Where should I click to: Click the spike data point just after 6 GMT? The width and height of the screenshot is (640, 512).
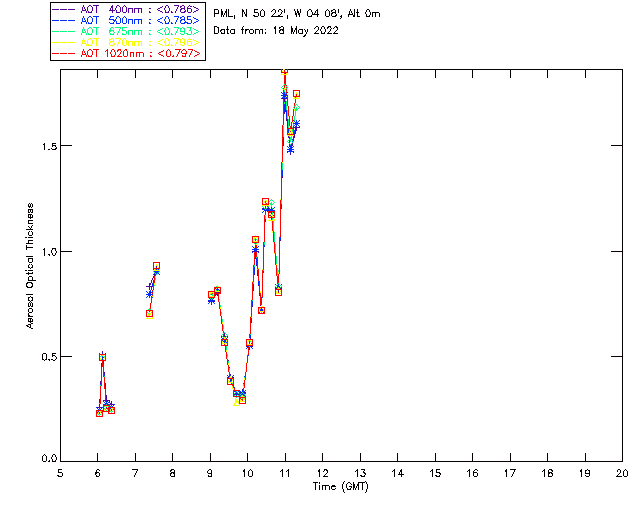[102, 357]
